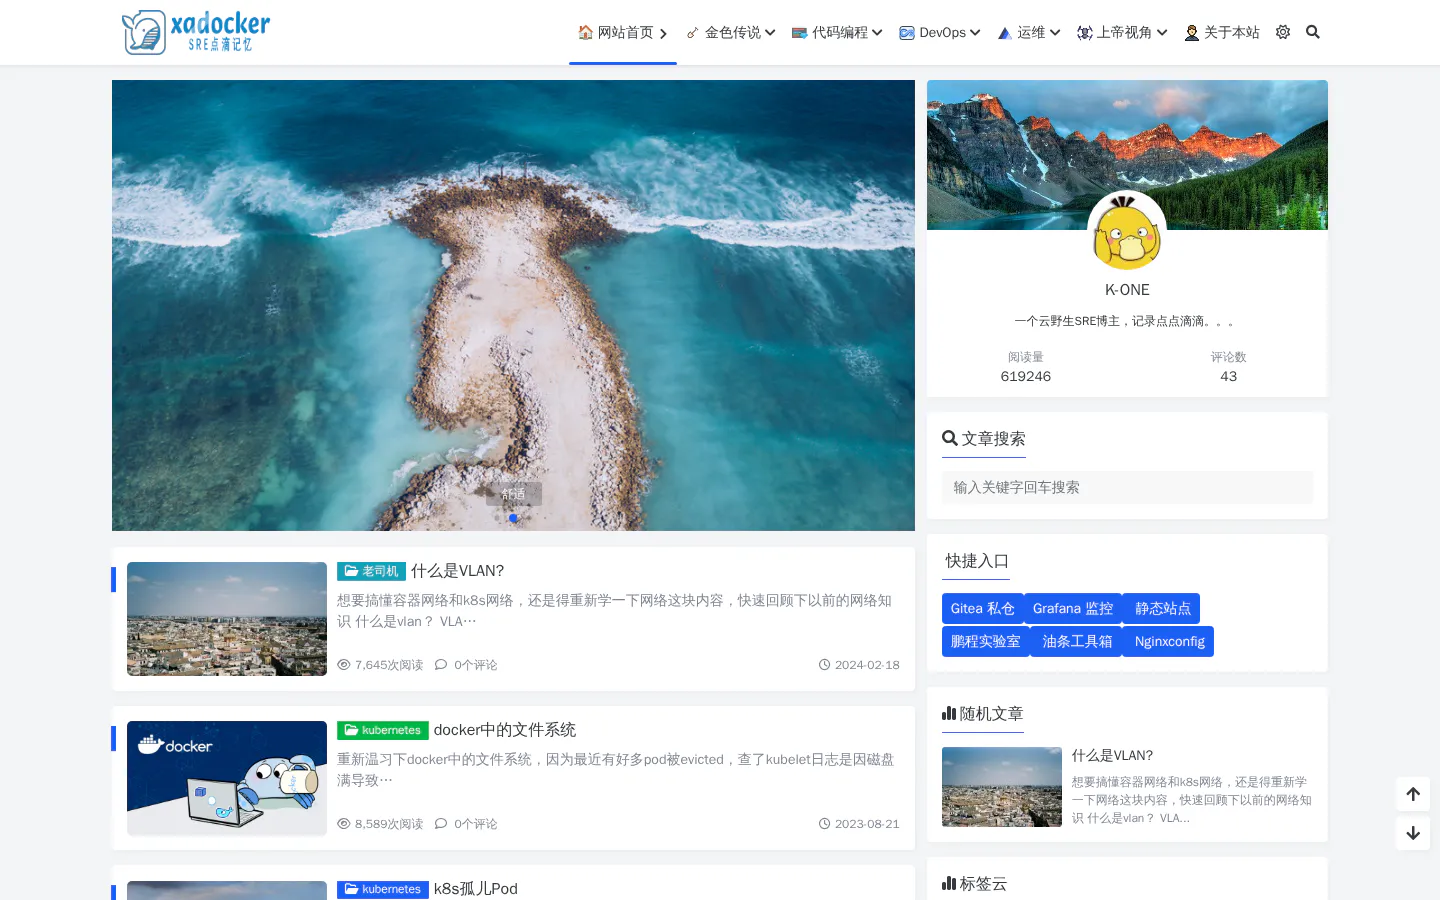
Task: Click the clock icon beside 2023-08-21
Action: 825,824
